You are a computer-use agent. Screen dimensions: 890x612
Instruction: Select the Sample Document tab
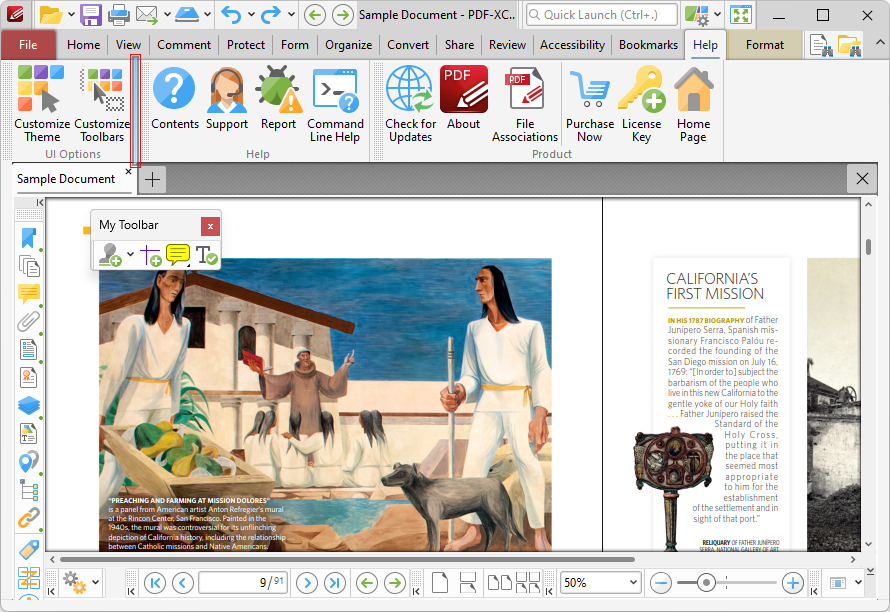pos(66,179)
